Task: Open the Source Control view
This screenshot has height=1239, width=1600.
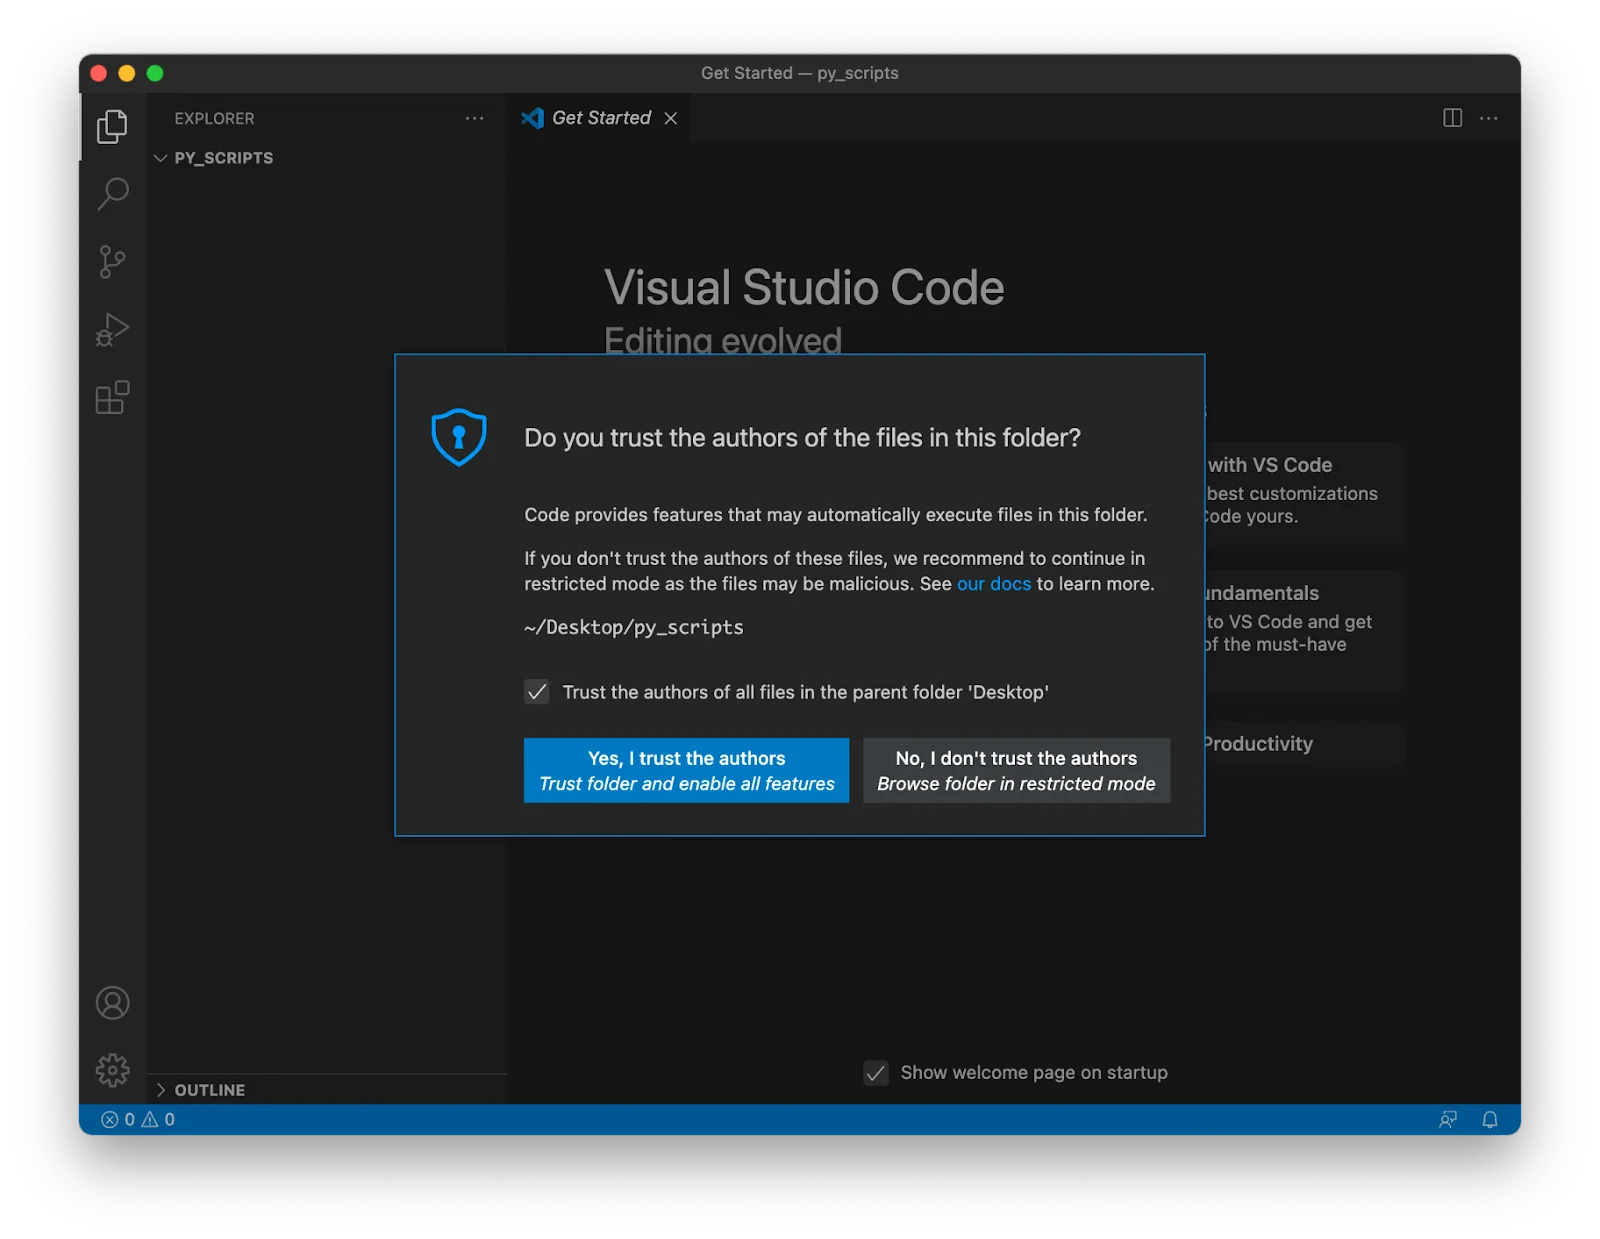Action: coord(112,262)
